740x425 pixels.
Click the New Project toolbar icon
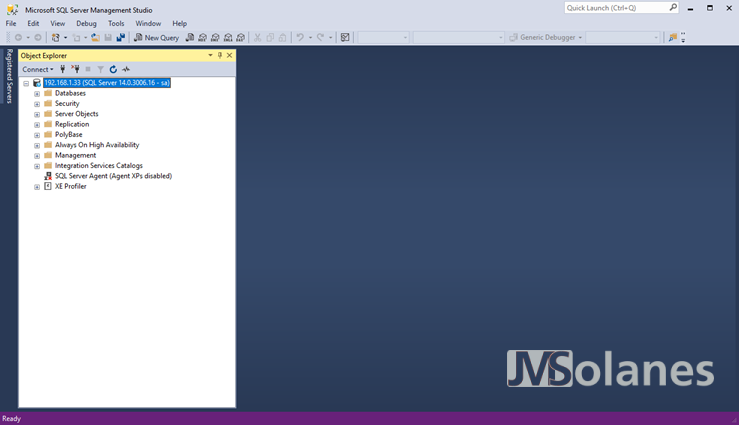[56, 38]
